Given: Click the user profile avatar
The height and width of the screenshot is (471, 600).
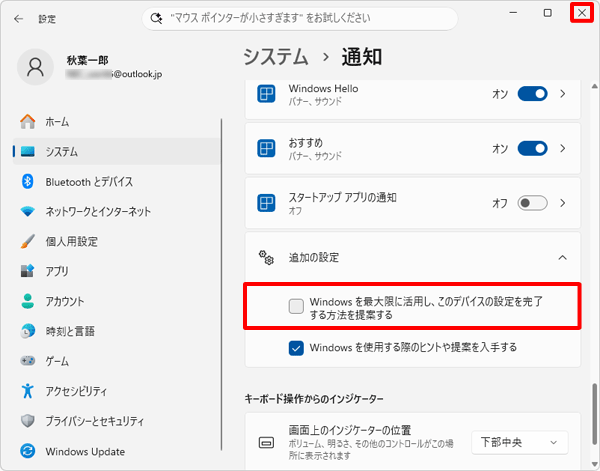Looking at the screenshot, I should click(35, 67).
